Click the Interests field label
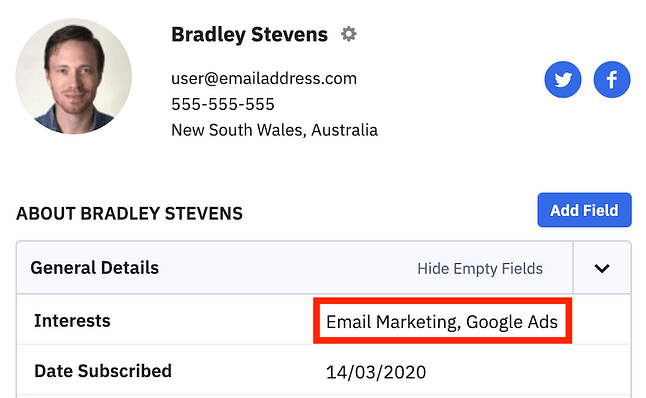Viewport: 646px width, 398px height. (72, 321)
